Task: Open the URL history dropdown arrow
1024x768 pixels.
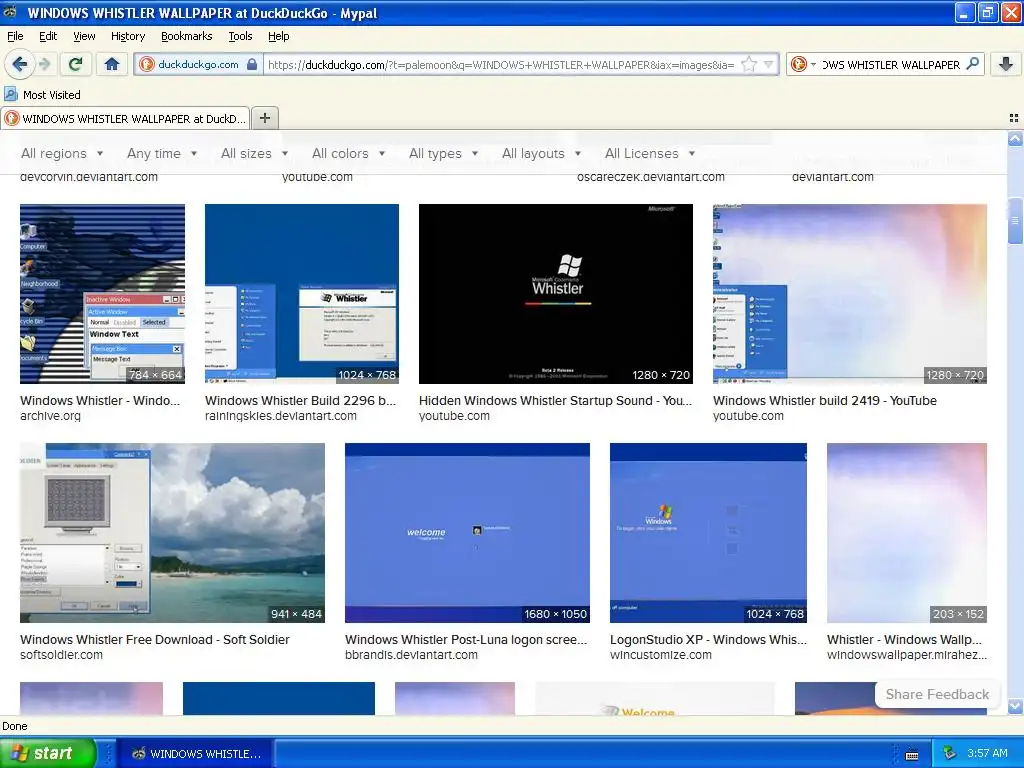Action: pyautogui.click(x=769, y=64)
